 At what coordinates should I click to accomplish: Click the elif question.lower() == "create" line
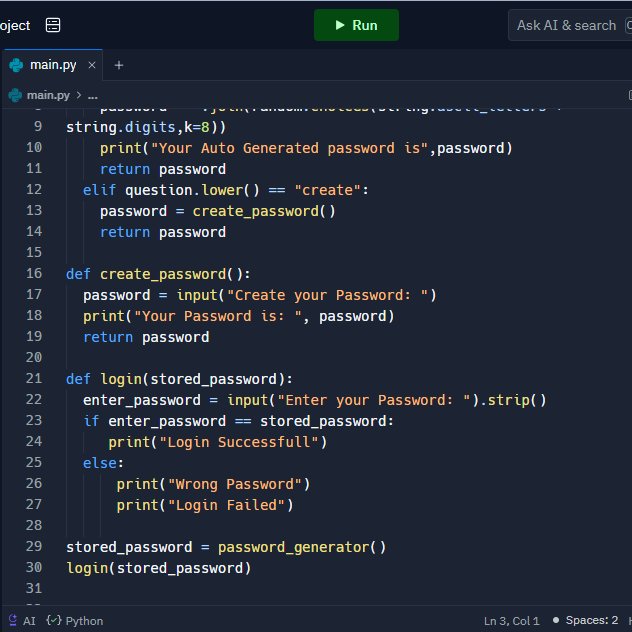point(225,190)
